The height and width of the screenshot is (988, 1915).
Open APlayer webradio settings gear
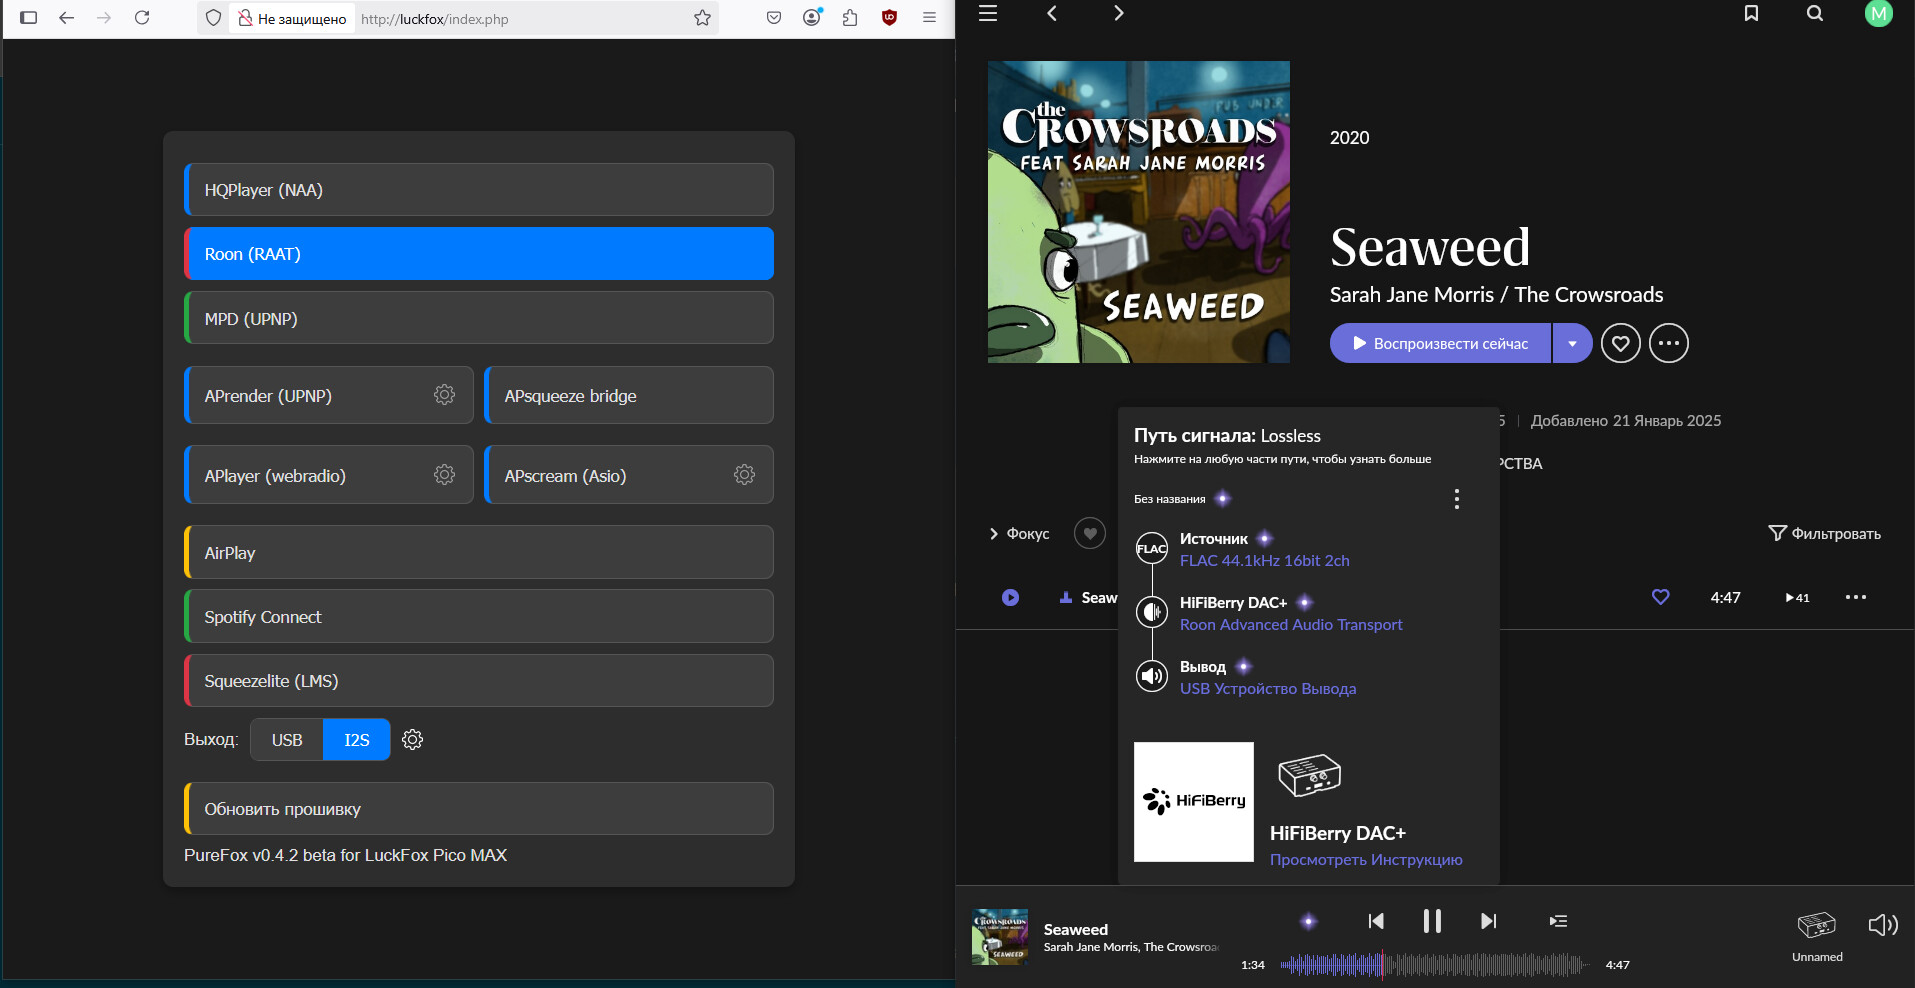(x=445, y=475)
